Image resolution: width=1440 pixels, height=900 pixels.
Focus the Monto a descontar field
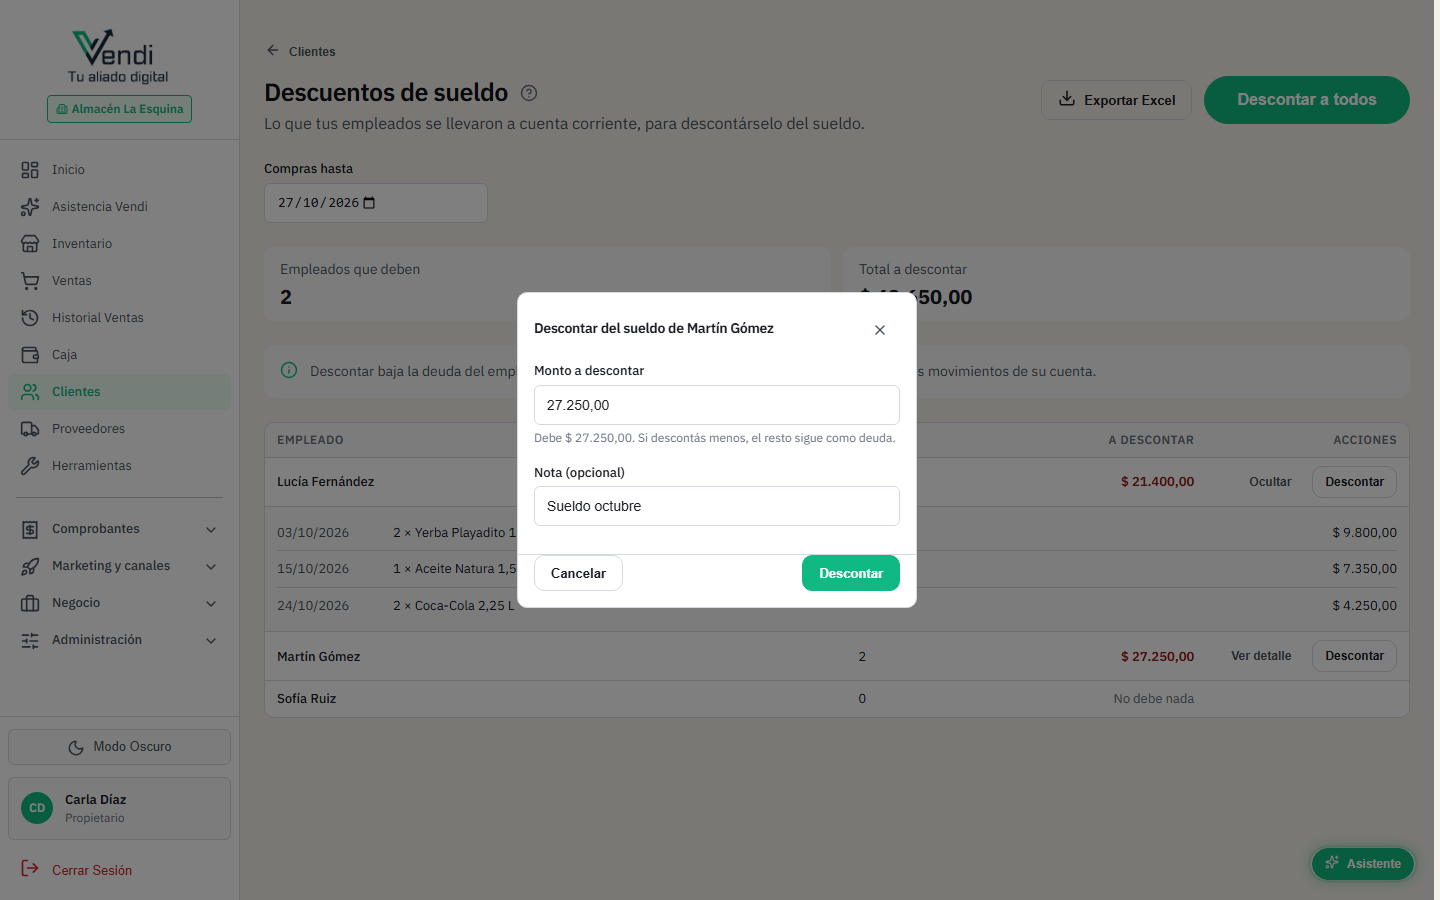click(x=717, y=405)
